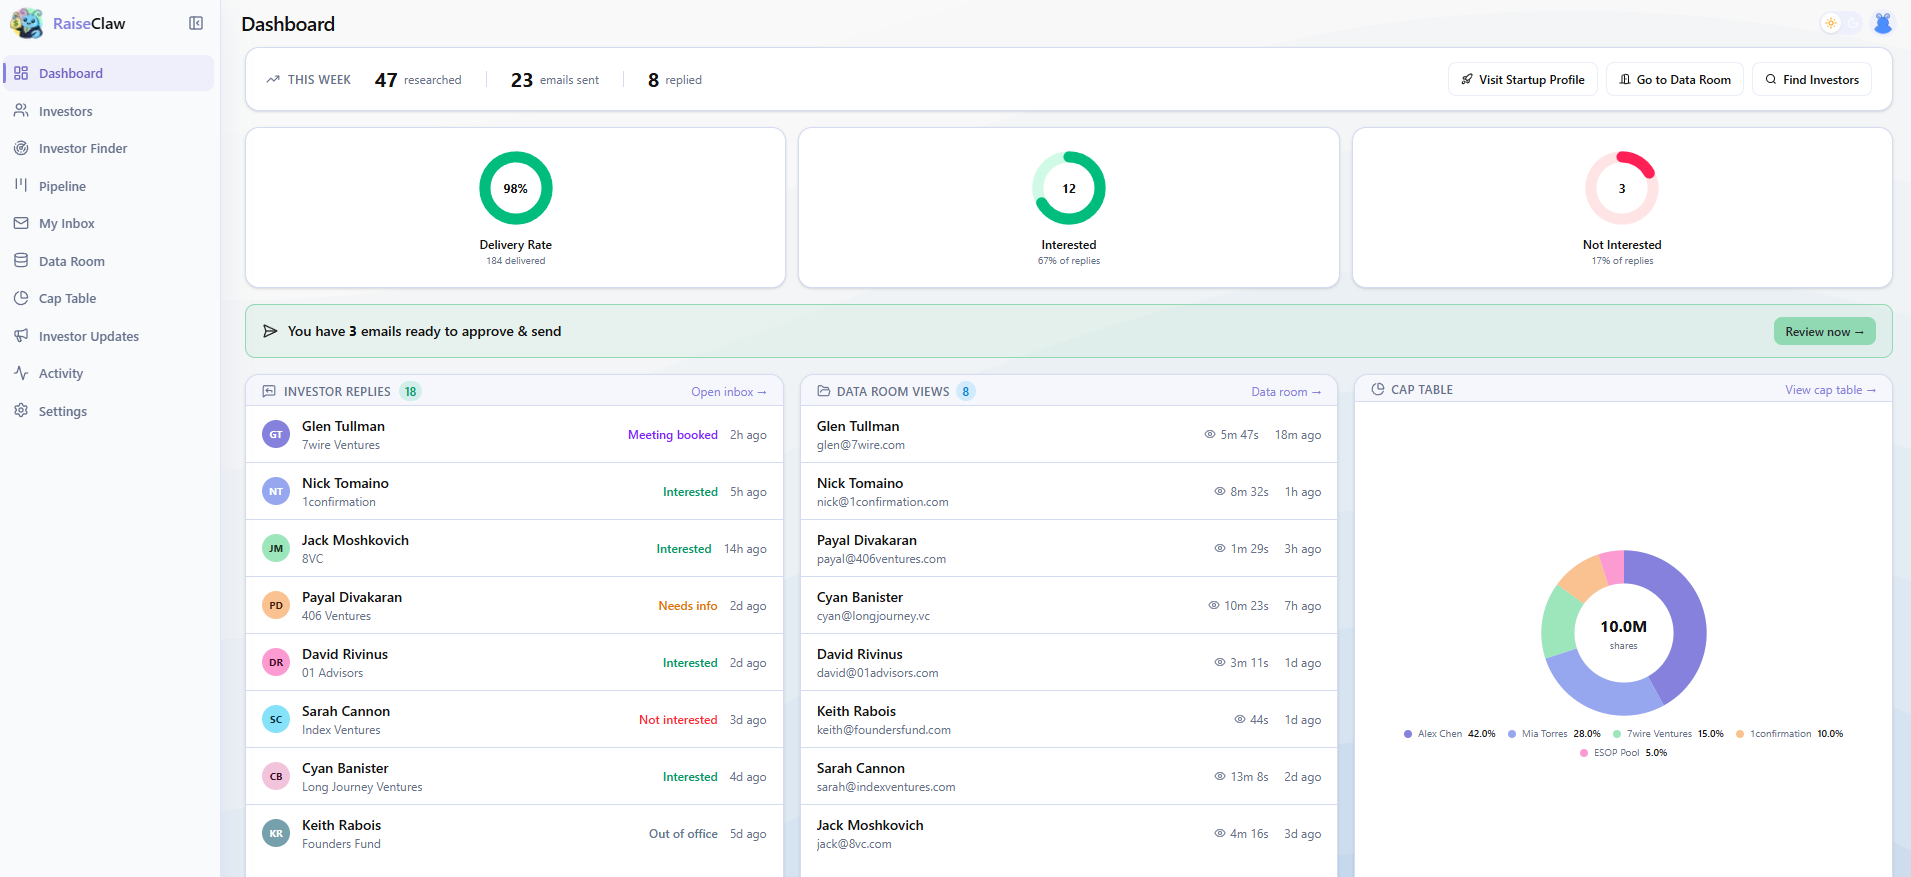Click the eye icon beside 3m 11s
The width and height of the screenshot is (1911, 877).
point(1220,663)
